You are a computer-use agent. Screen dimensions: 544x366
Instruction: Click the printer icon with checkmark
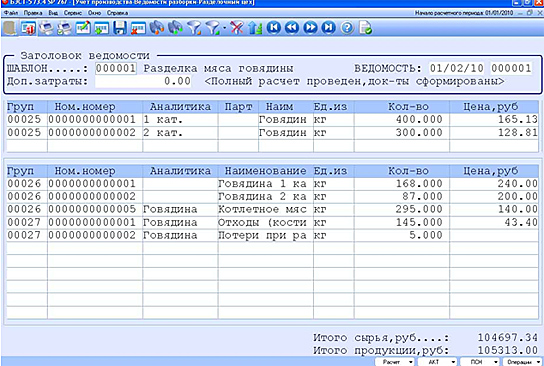(x=64, y=28)
